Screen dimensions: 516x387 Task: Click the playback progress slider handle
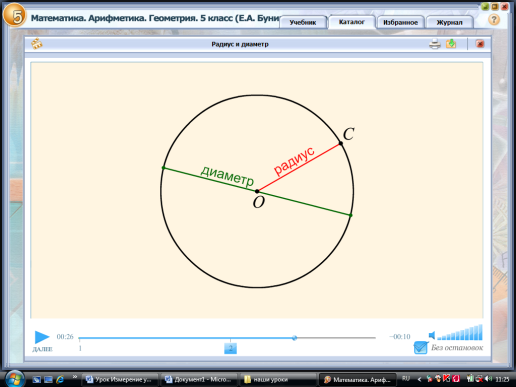point(294,338)
